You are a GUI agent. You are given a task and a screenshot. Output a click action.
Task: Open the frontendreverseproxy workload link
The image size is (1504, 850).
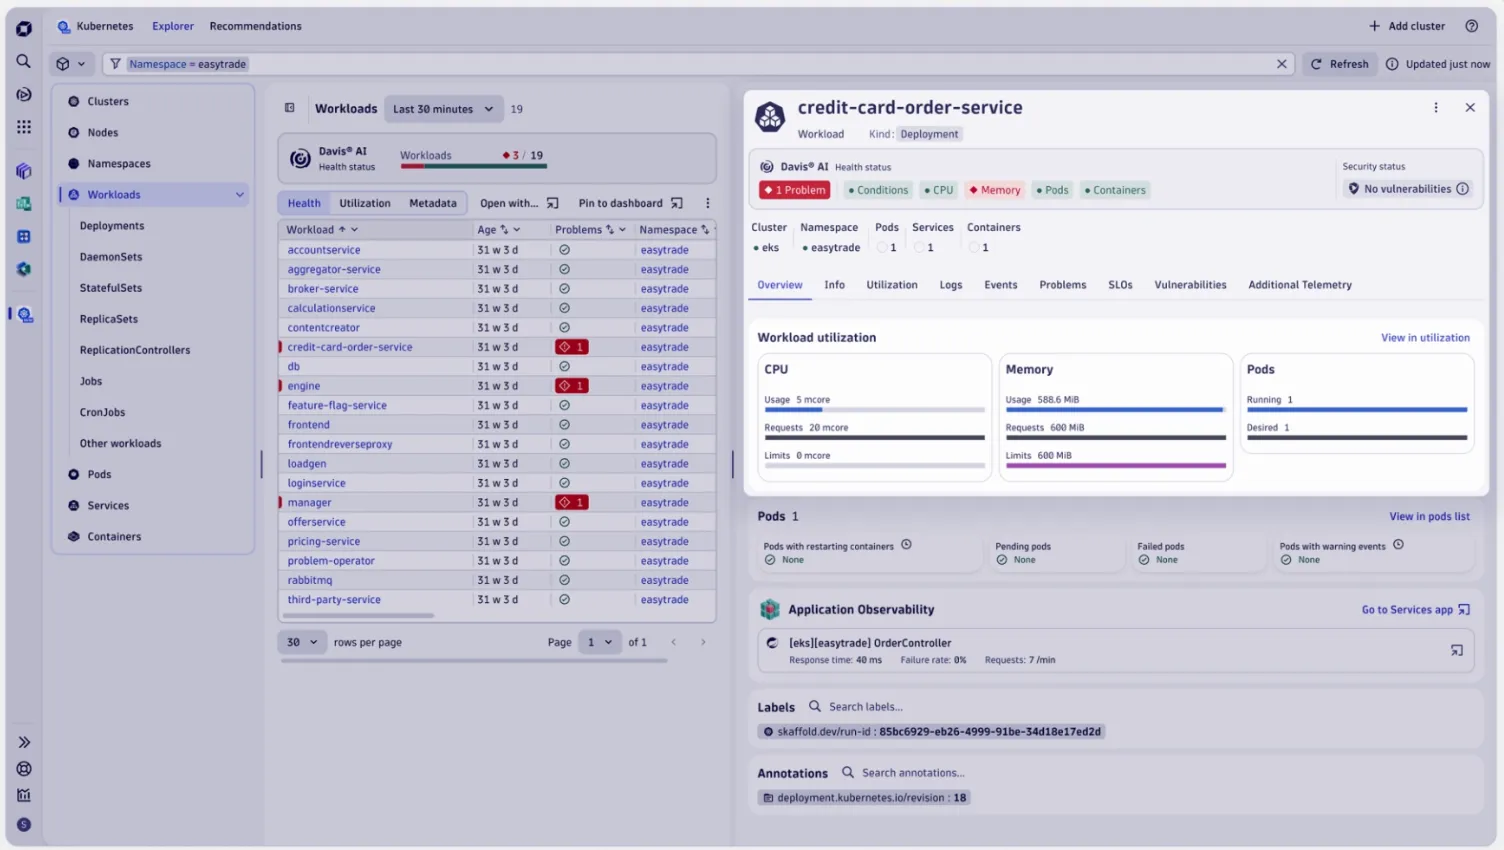(x=340, y=444)
